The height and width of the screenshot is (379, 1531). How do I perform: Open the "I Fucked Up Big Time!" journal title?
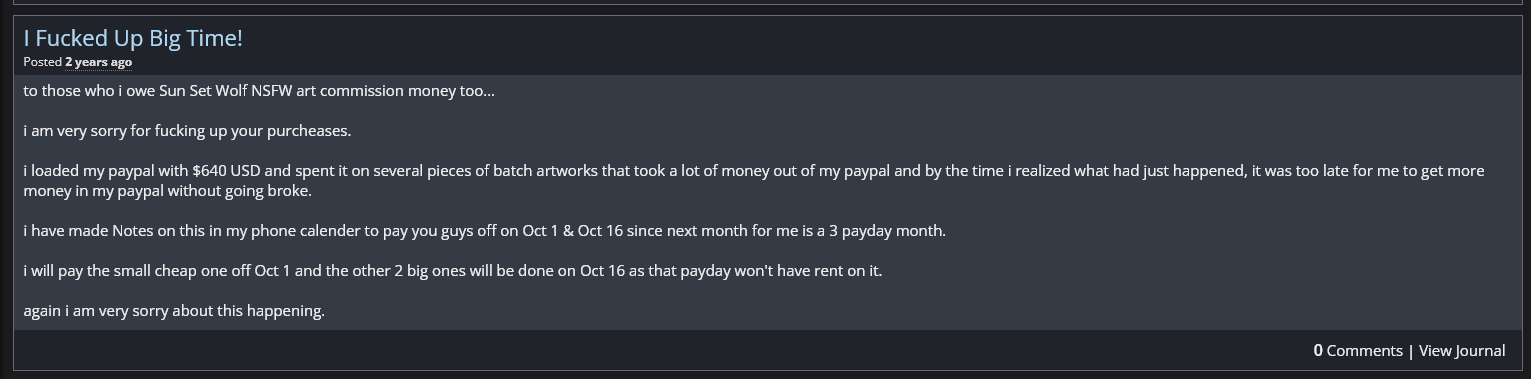click(133, 38)
